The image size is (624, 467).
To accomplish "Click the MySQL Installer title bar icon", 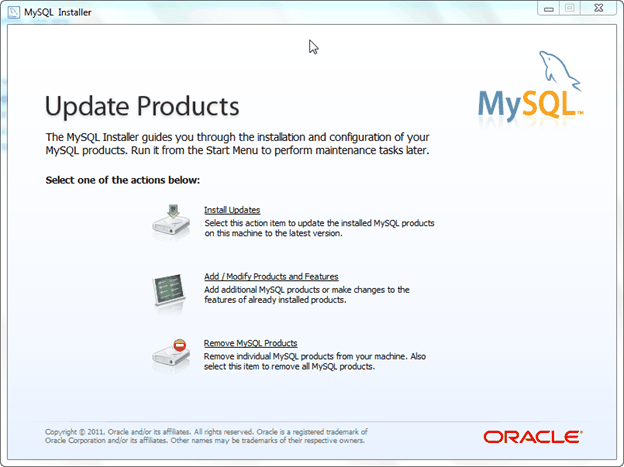I will tap(14, 12).
